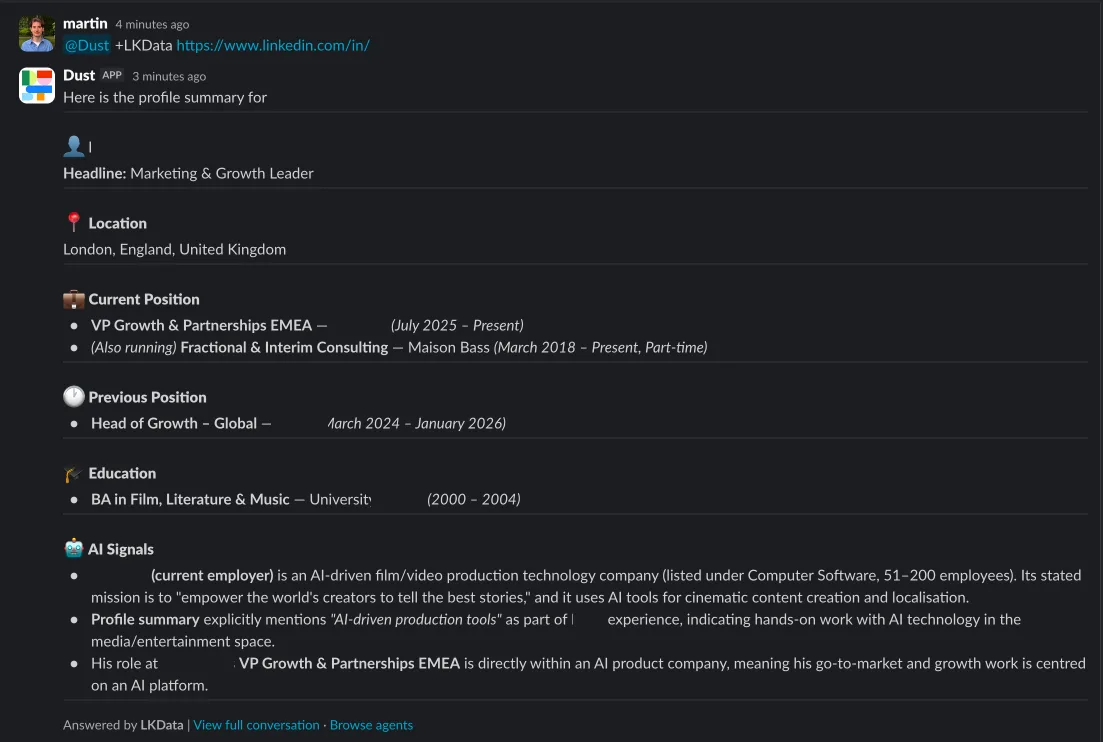
Task: Click '+LKData' in martin's message
Action: click(x=144, y=45)
